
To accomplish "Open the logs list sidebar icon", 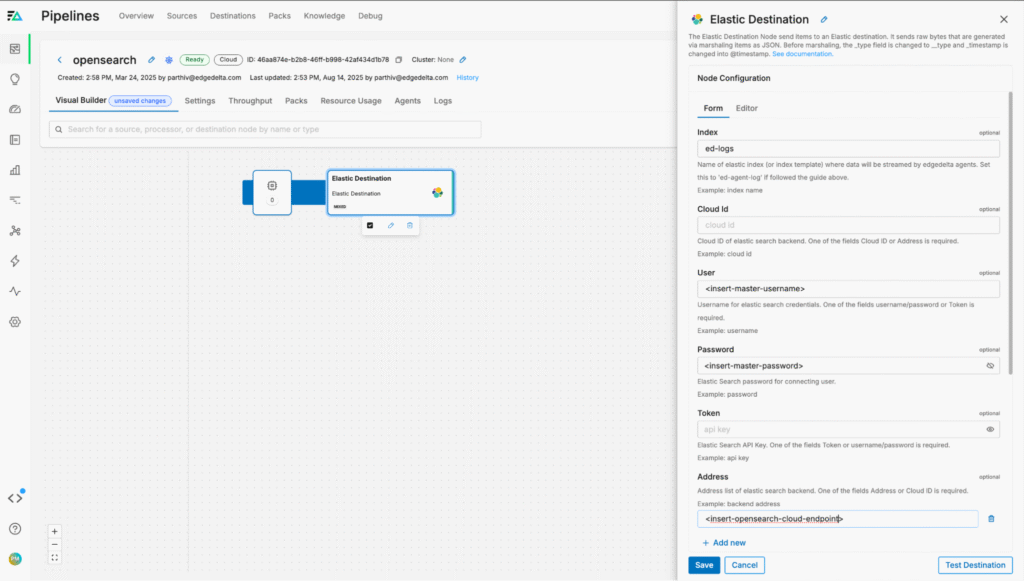I will (x=15, y=140).
